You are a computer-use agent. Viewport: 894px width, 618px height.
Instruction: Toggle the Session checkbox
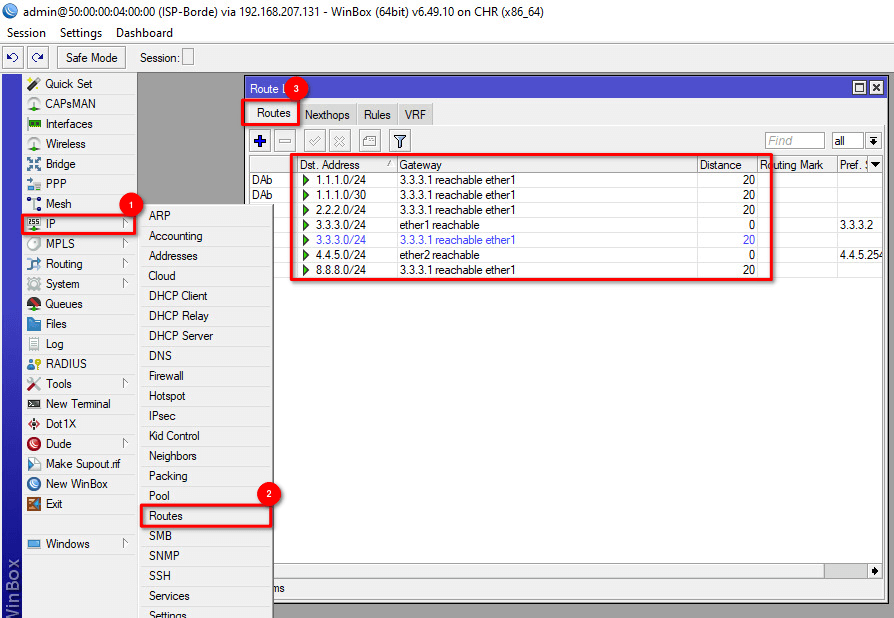188,57
